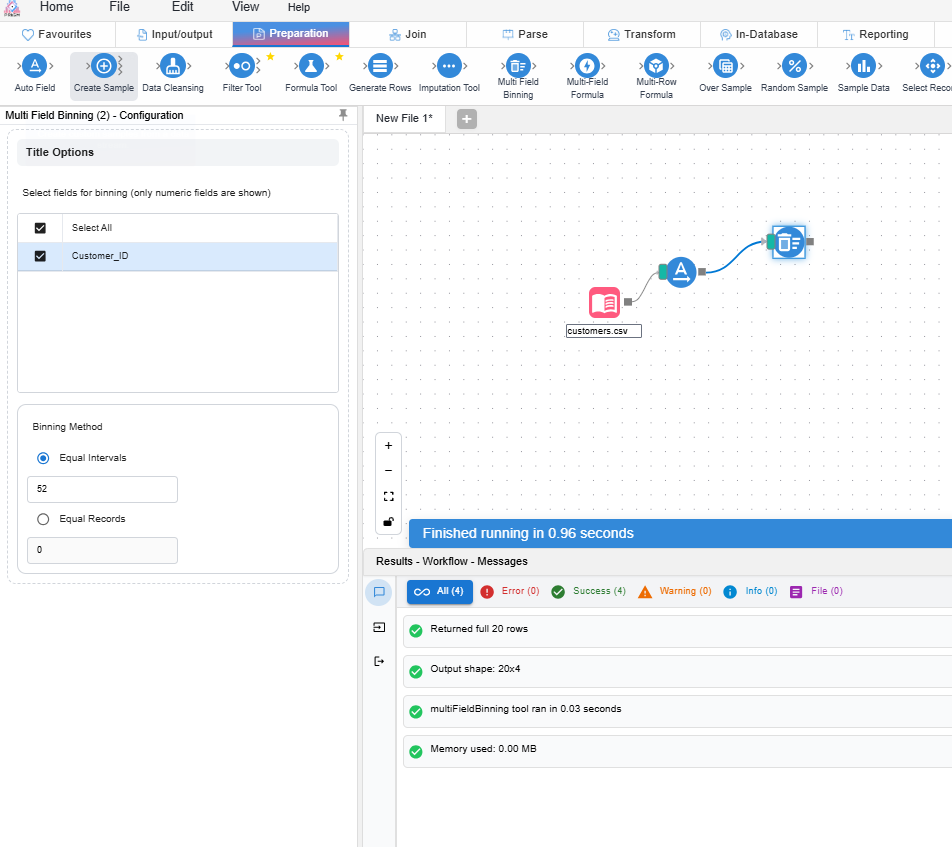
Task: Choose the Equal Intervals radio button
Action: click(x=43, y=458)
